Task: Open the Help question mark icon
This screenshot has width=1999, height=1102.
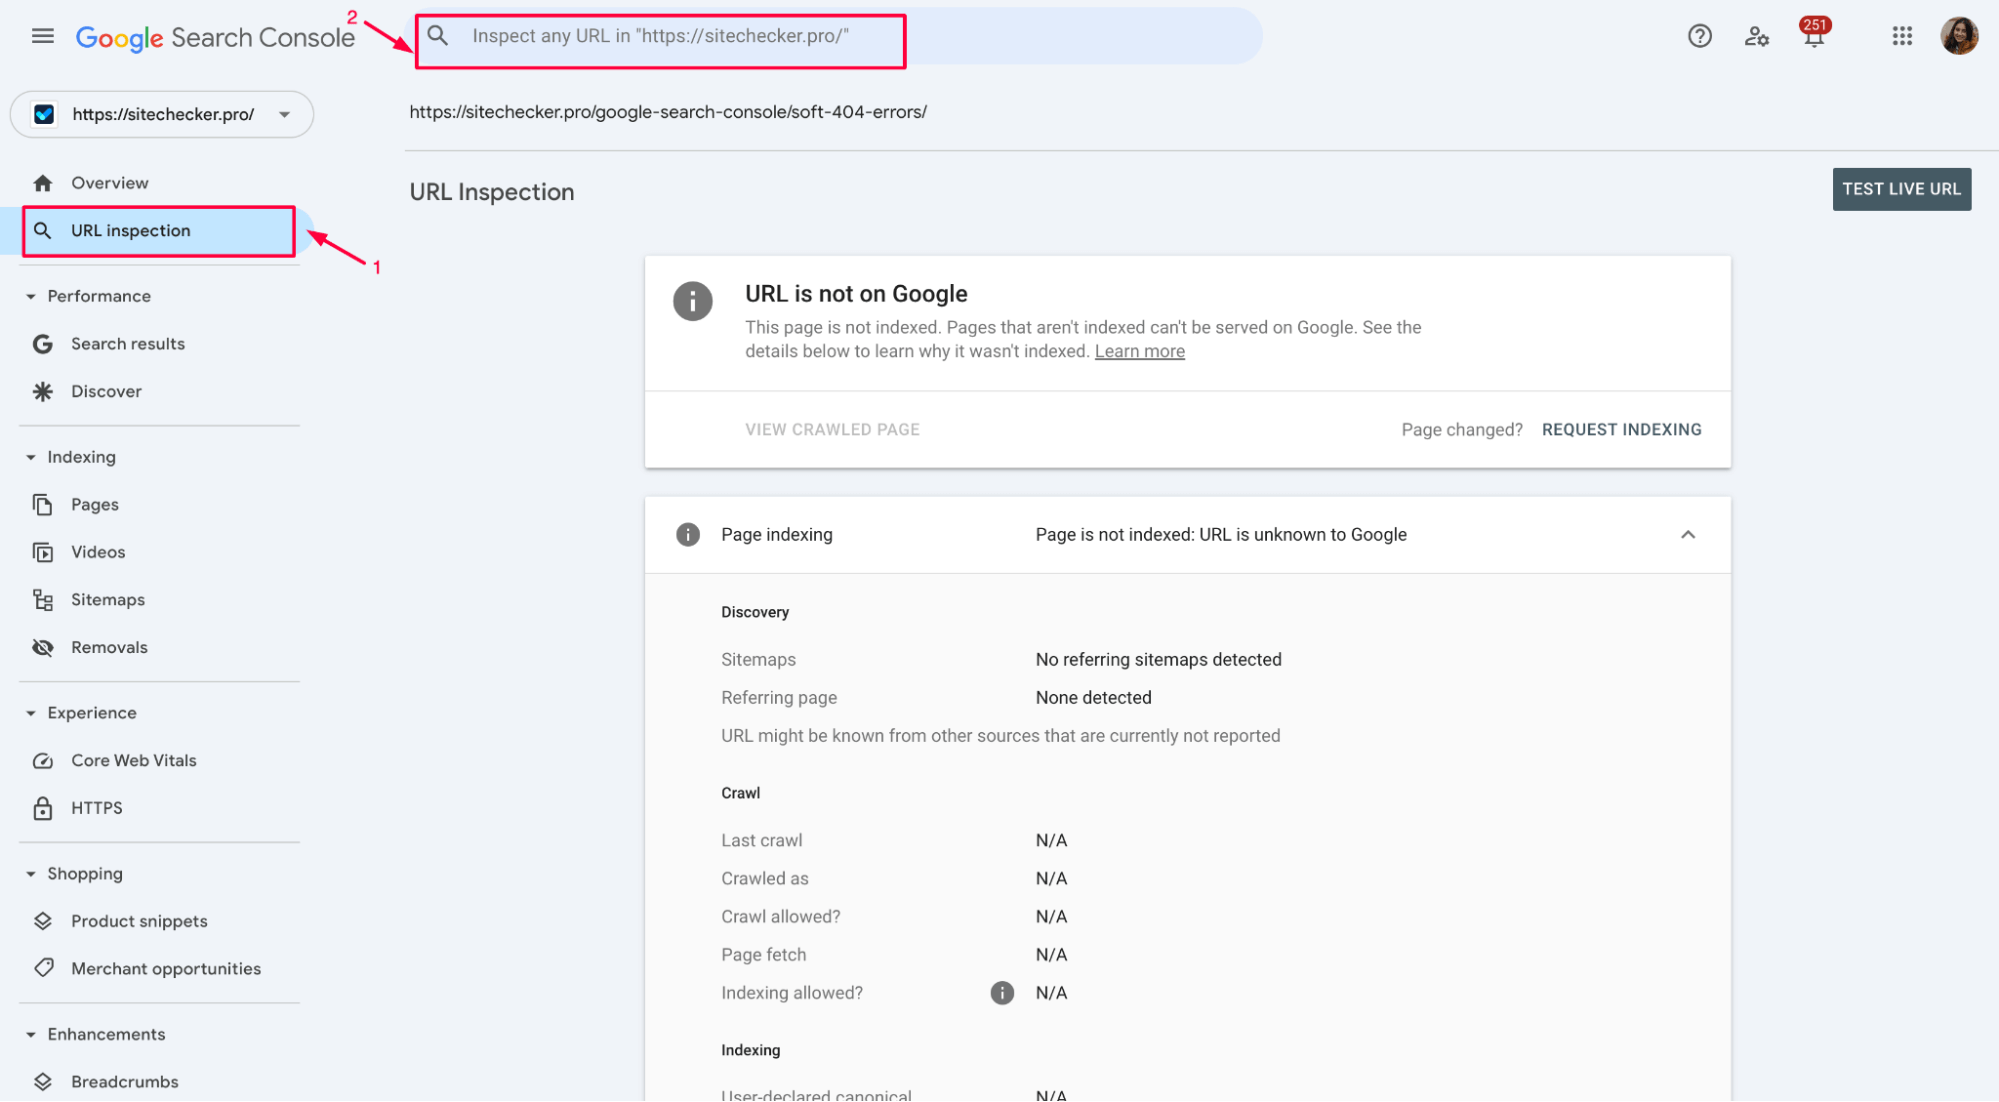Action: point(1699,37)
